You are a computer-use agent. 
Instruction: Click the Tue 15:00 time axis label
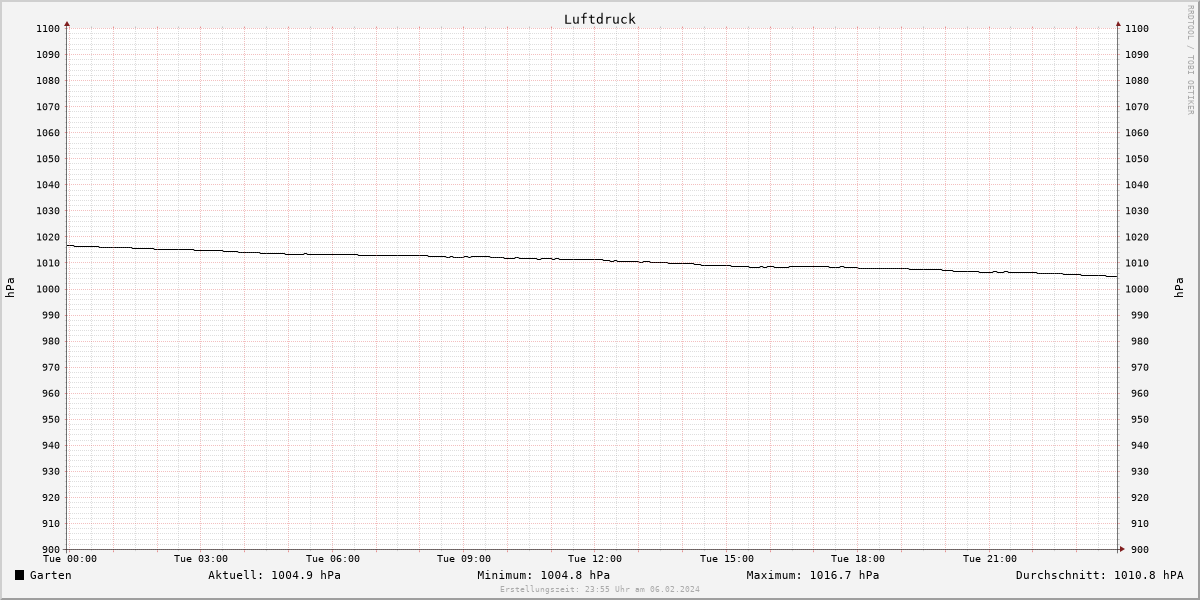coord(727,559)
